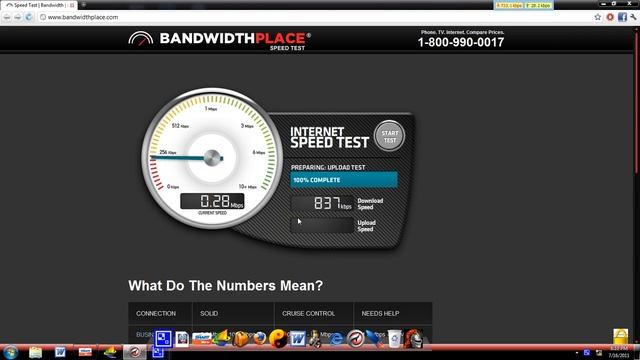The image size is (640, 360).
Task: Open the Chrome wrench menu
Action: click(633, 17)
